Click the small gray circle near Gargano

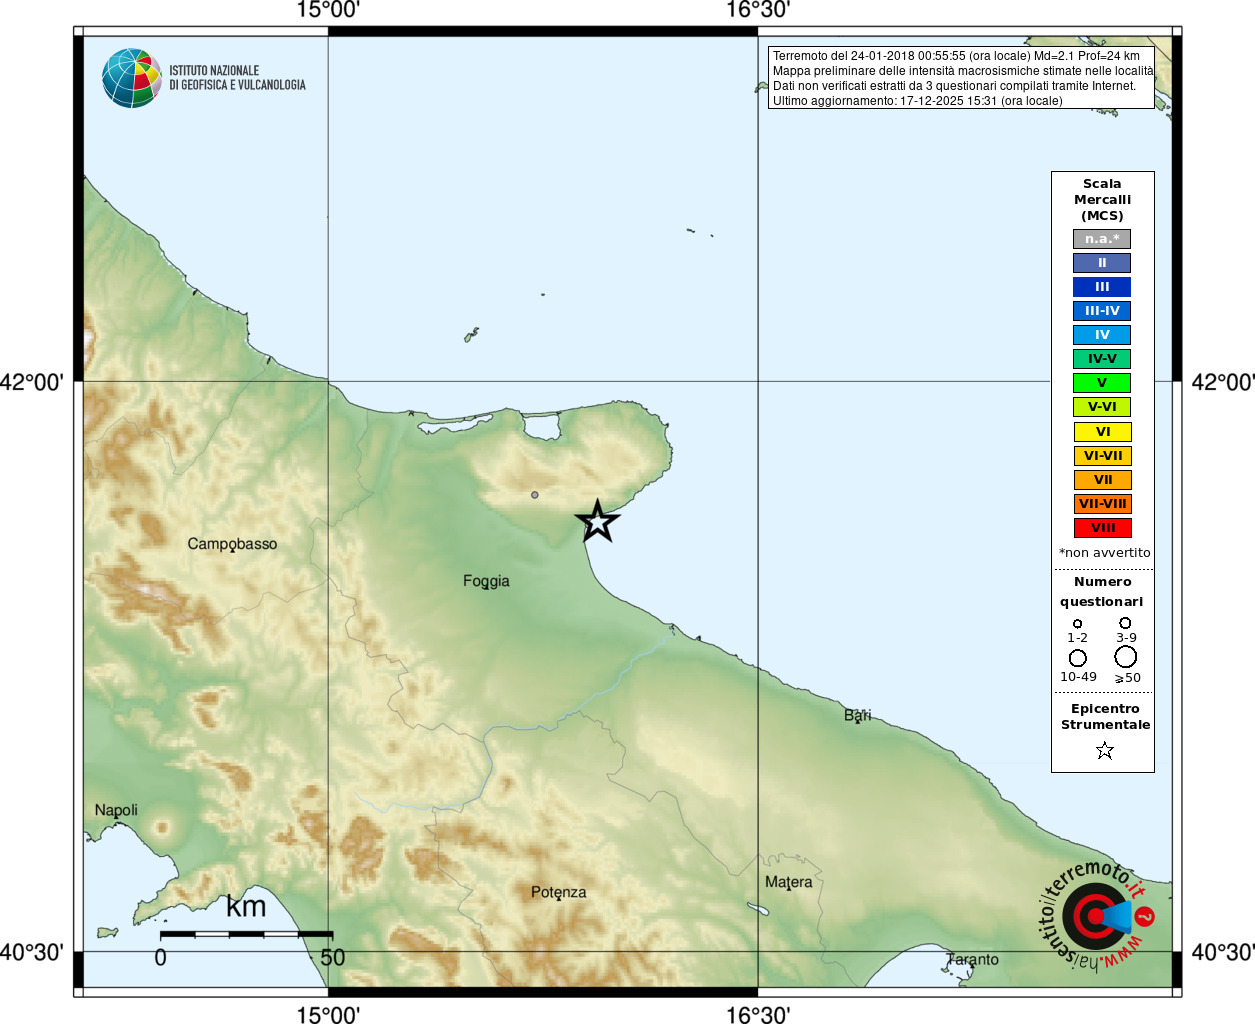pos(535,495)
